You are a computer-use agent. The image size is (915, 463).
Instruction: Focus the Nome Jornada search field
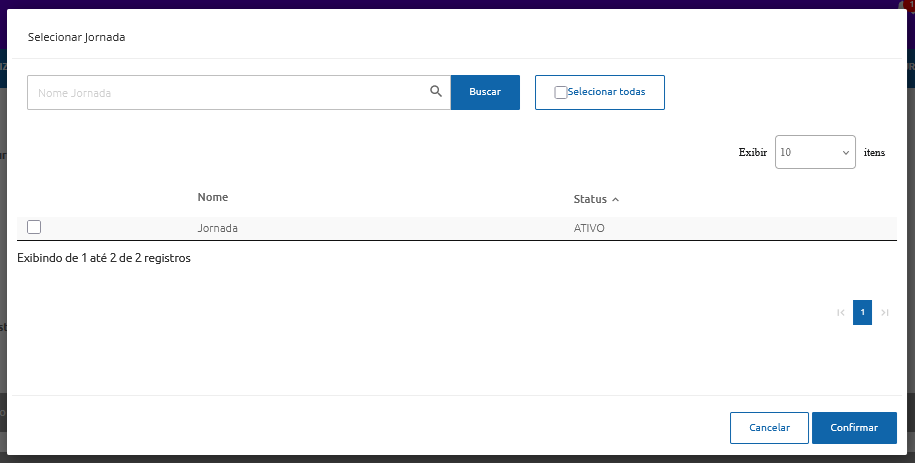[x=225, y=92]
